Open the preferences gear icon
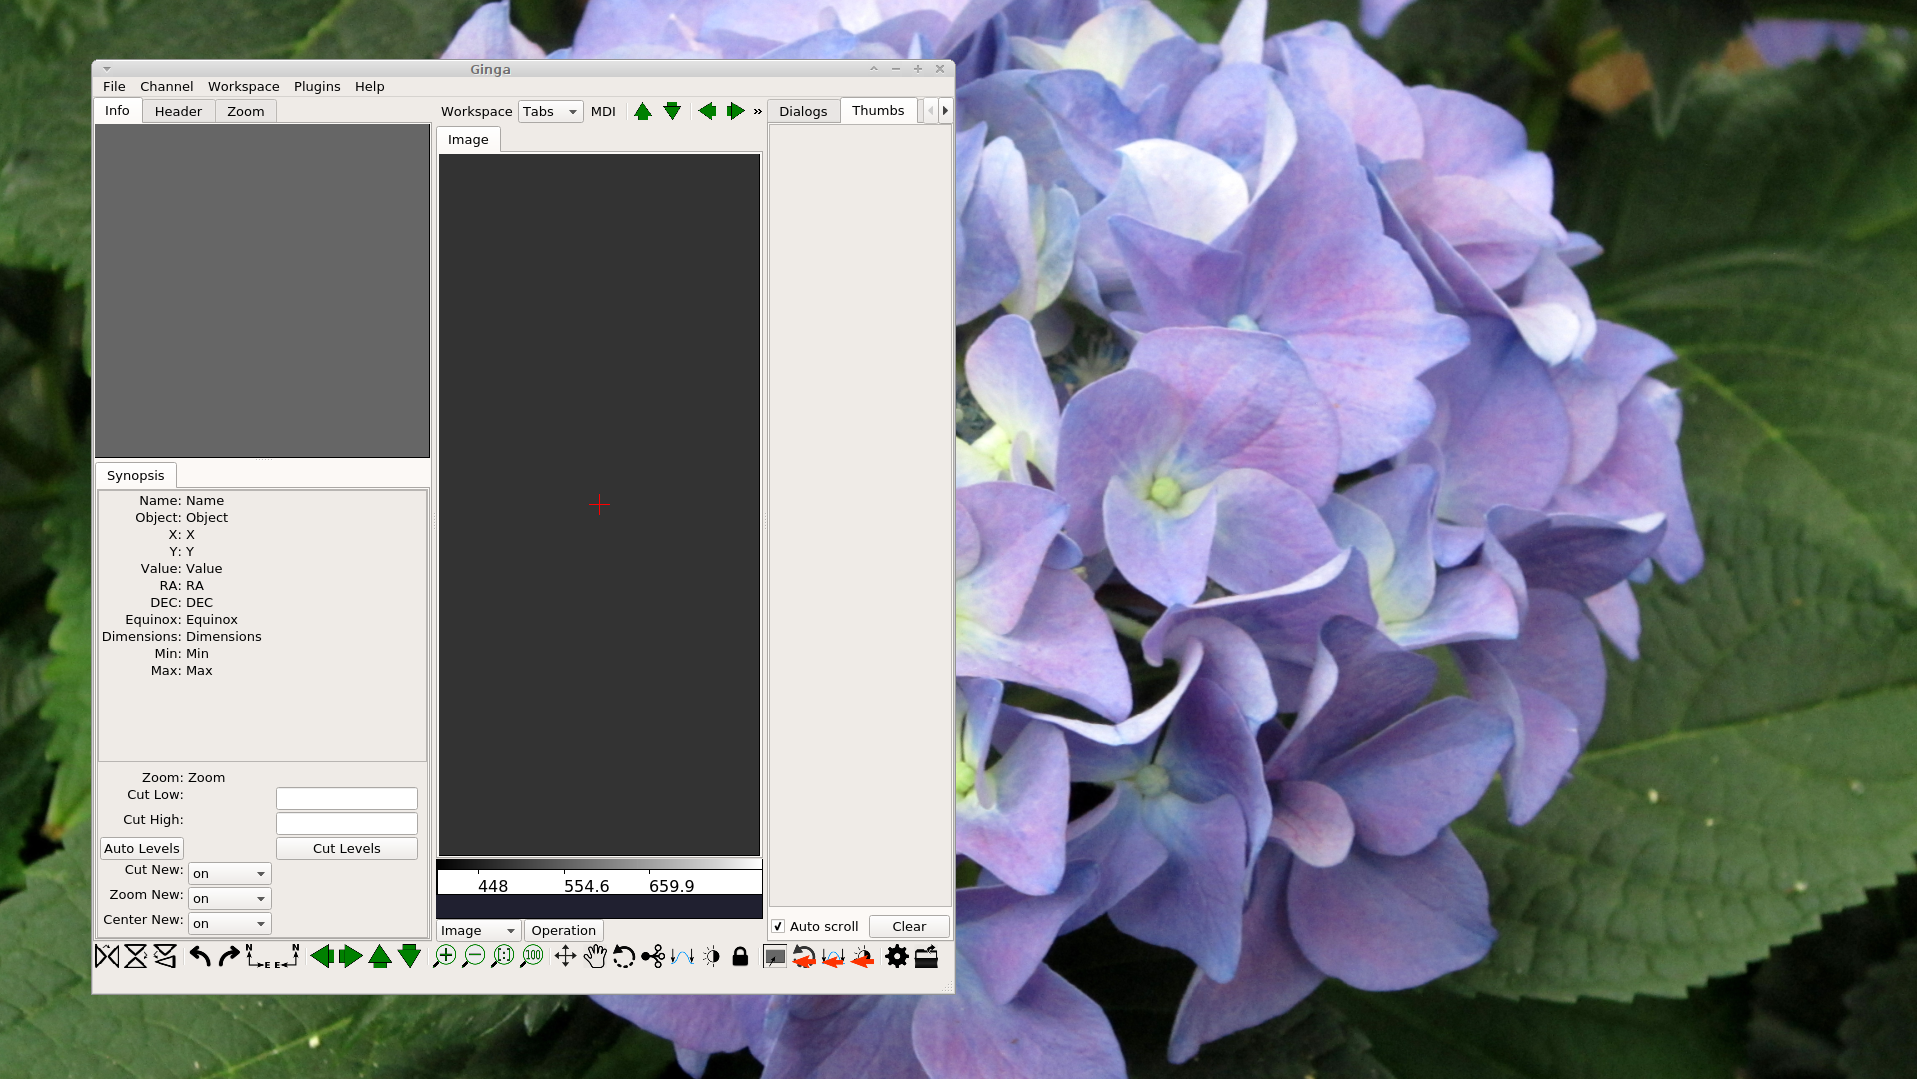This screenshot has width=1917, height=1079. click(x=897, y=957)
